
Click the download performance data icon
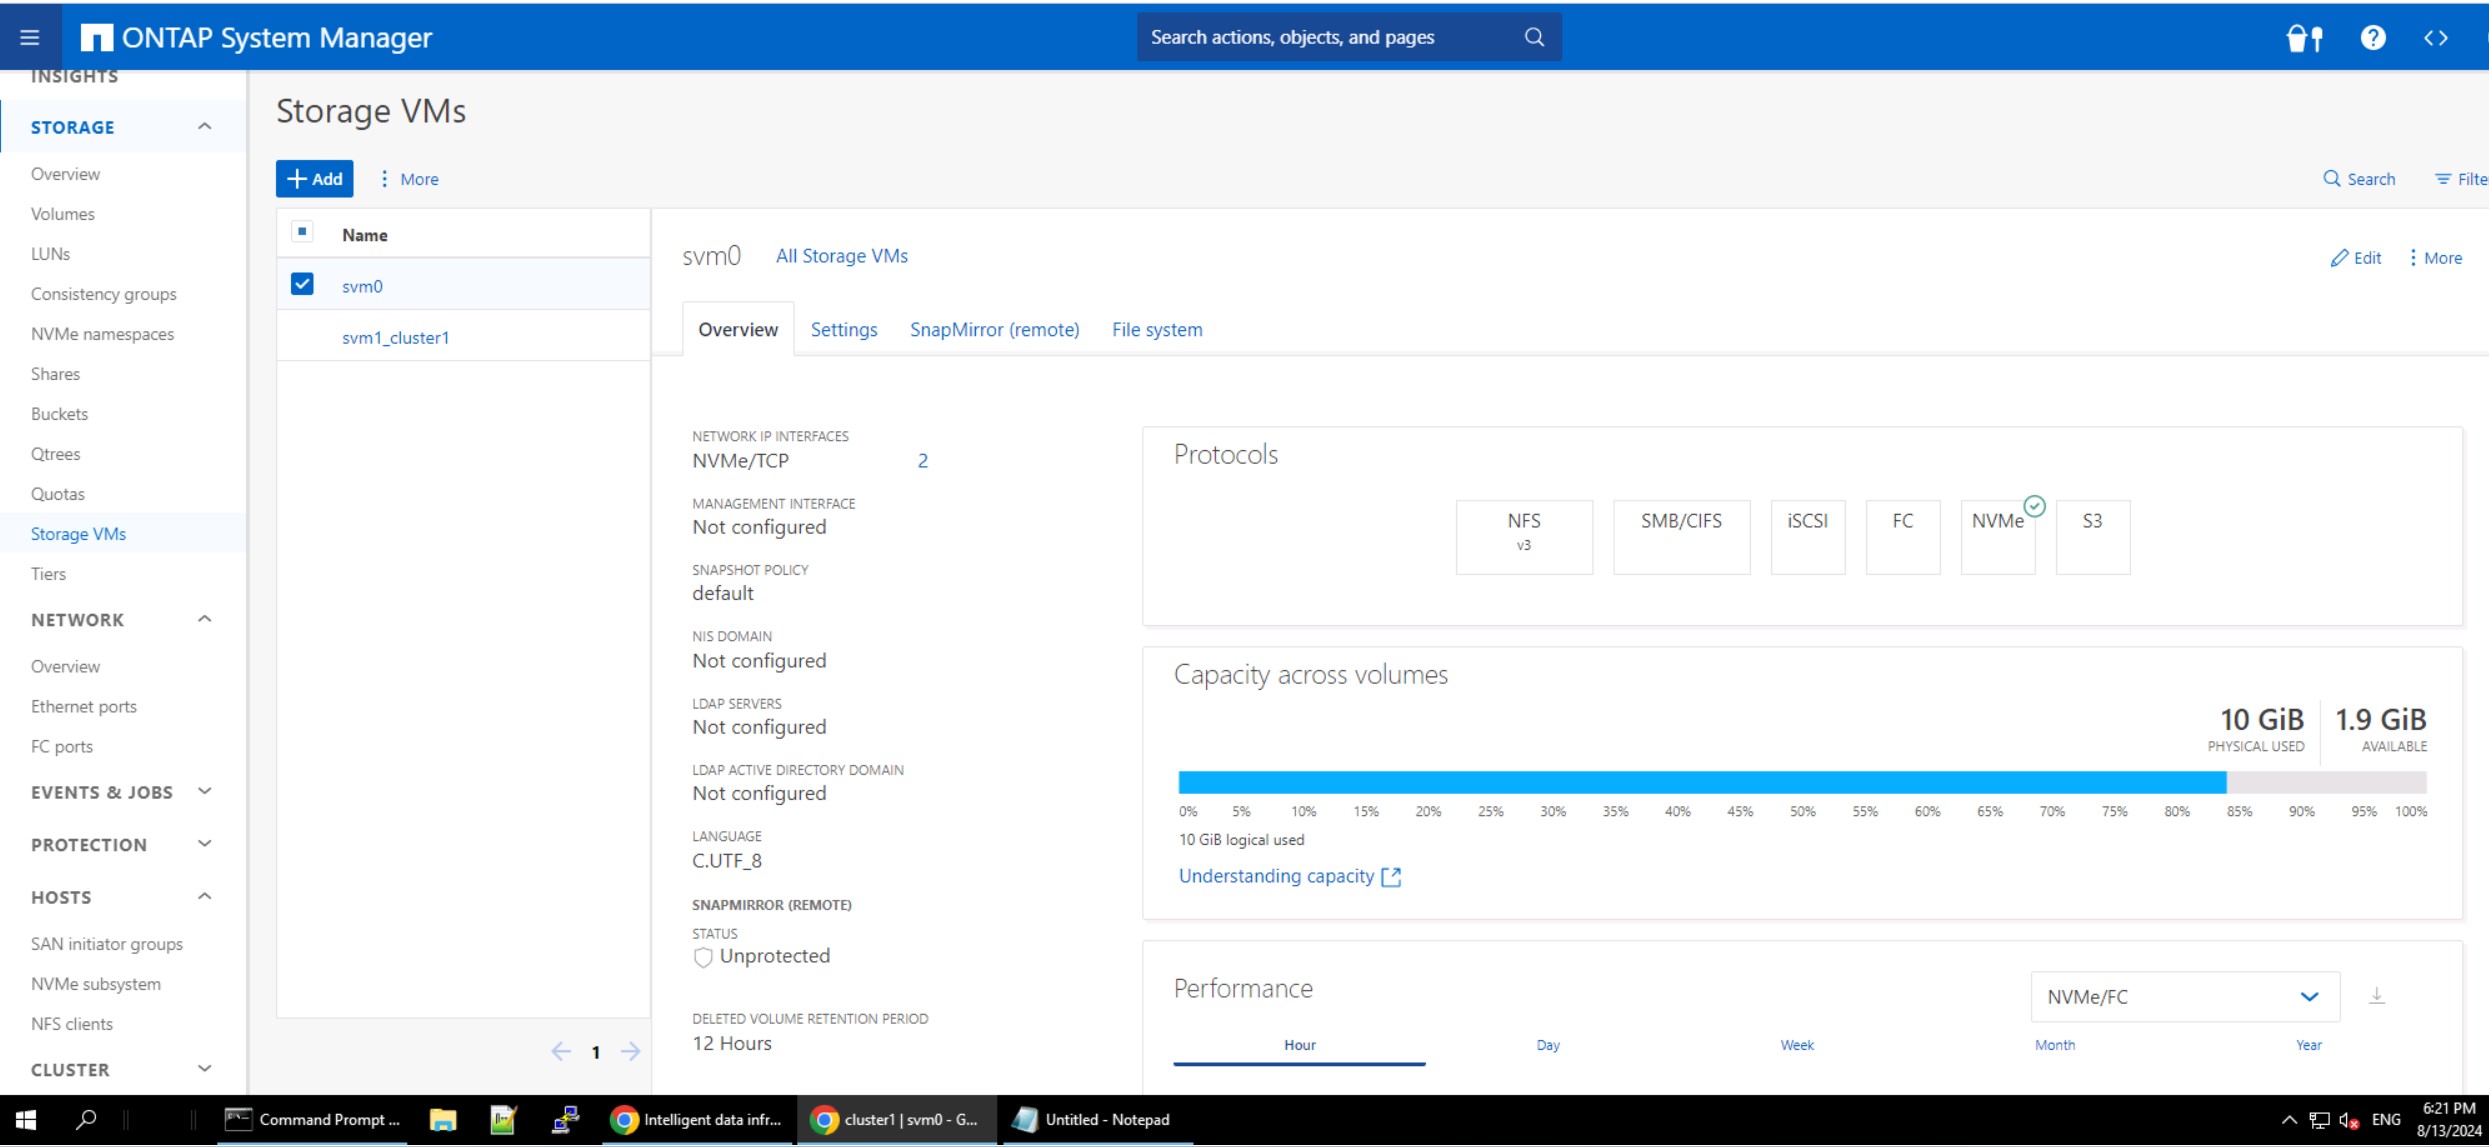2377,996
